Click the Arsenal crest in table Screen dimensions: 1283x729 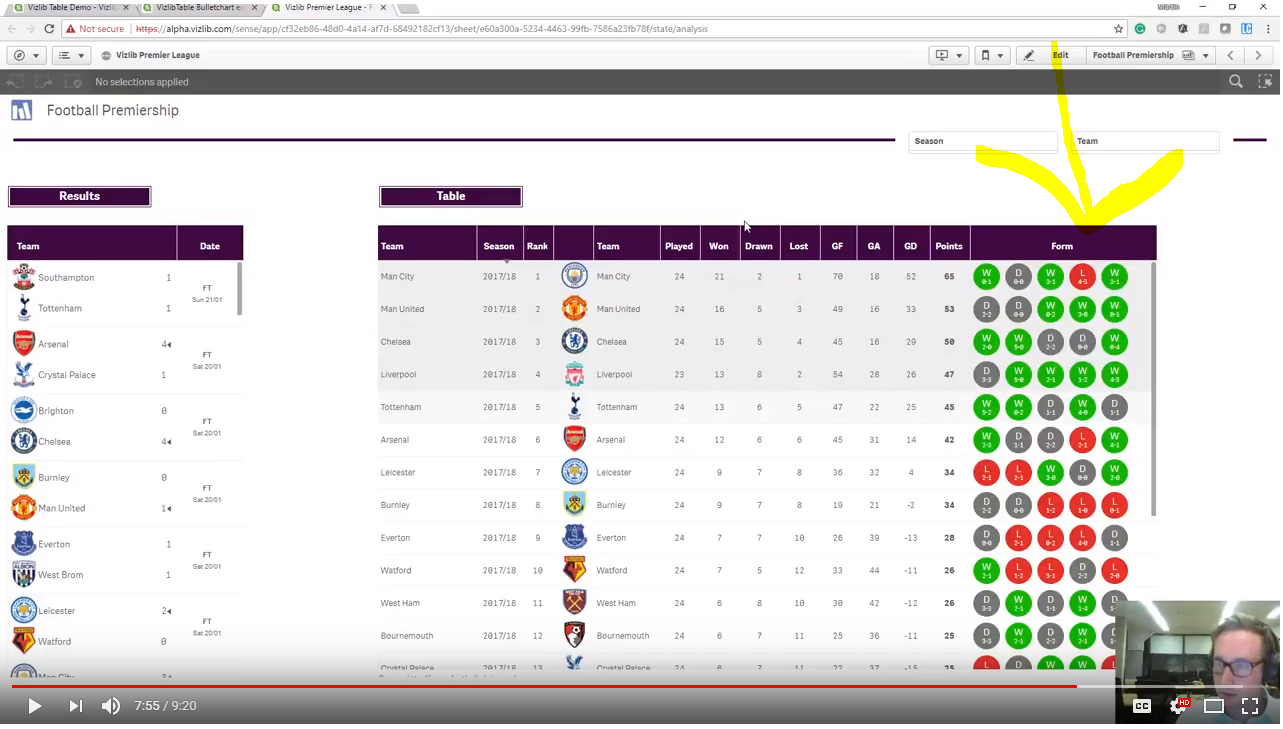574,439
